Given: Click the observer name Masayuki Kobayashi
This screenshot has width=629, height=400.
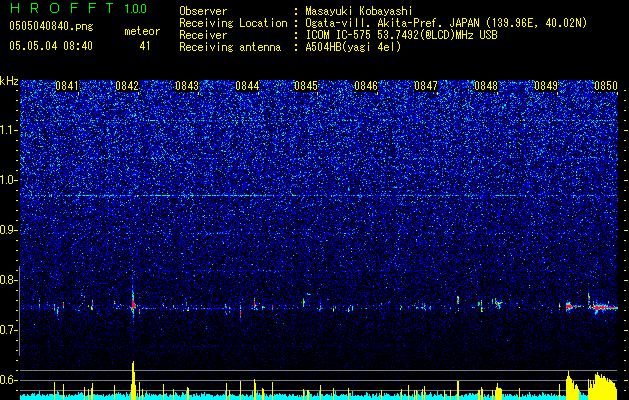Looking at the screenshot, I should pos(359,11).
